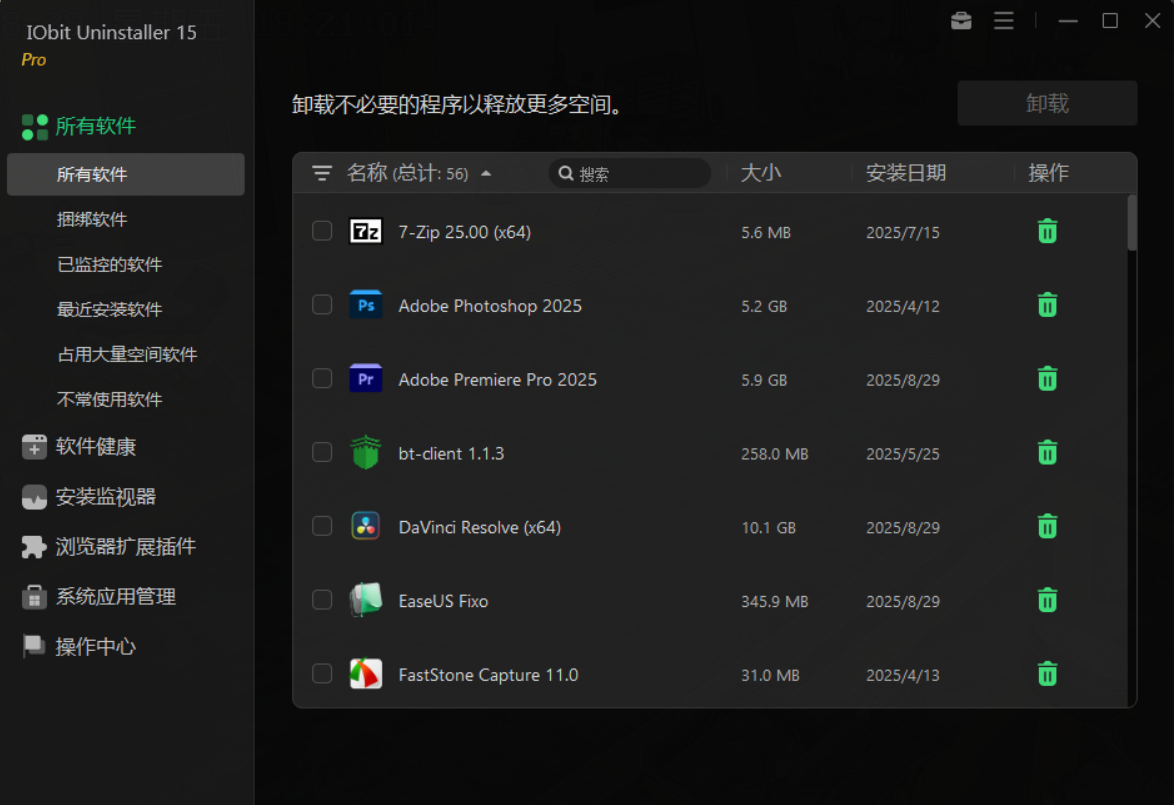Sort by the 名称 column header
The width and height of the screenshot is (1174, 805).
click(367, 173)
